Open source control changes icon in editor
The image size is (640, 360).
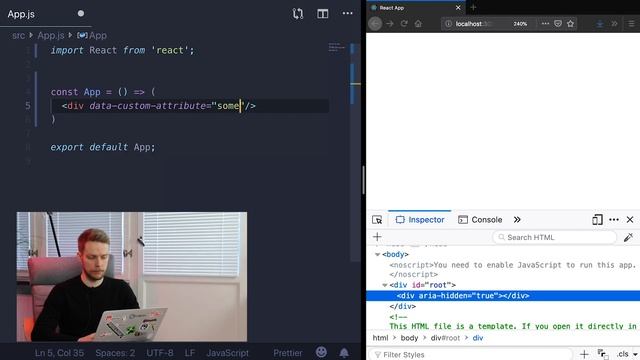coord(298,14)
